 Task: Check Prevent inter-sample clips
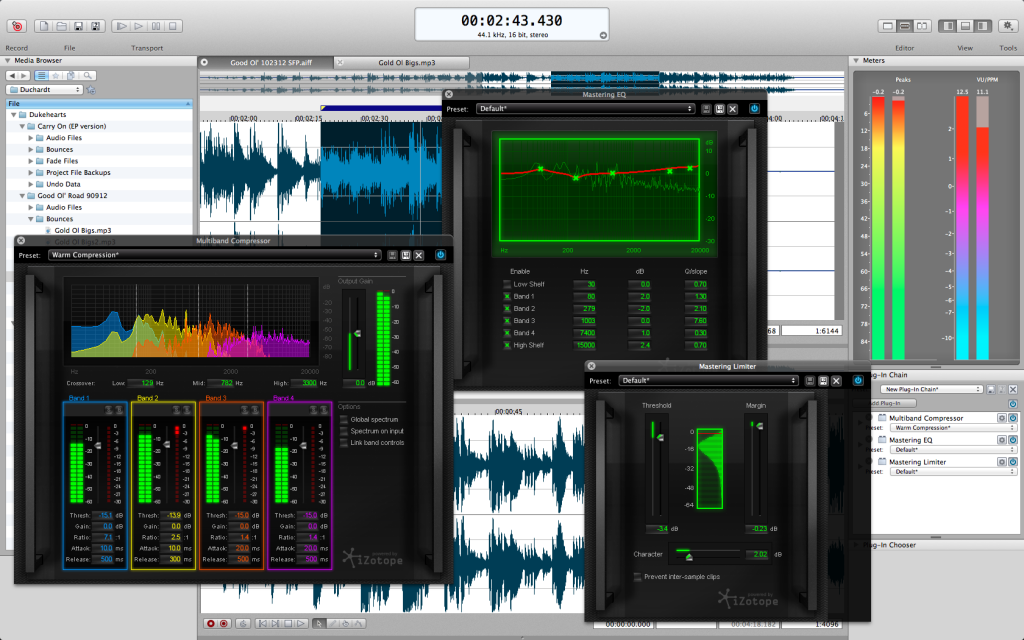[x=637, y=577]
